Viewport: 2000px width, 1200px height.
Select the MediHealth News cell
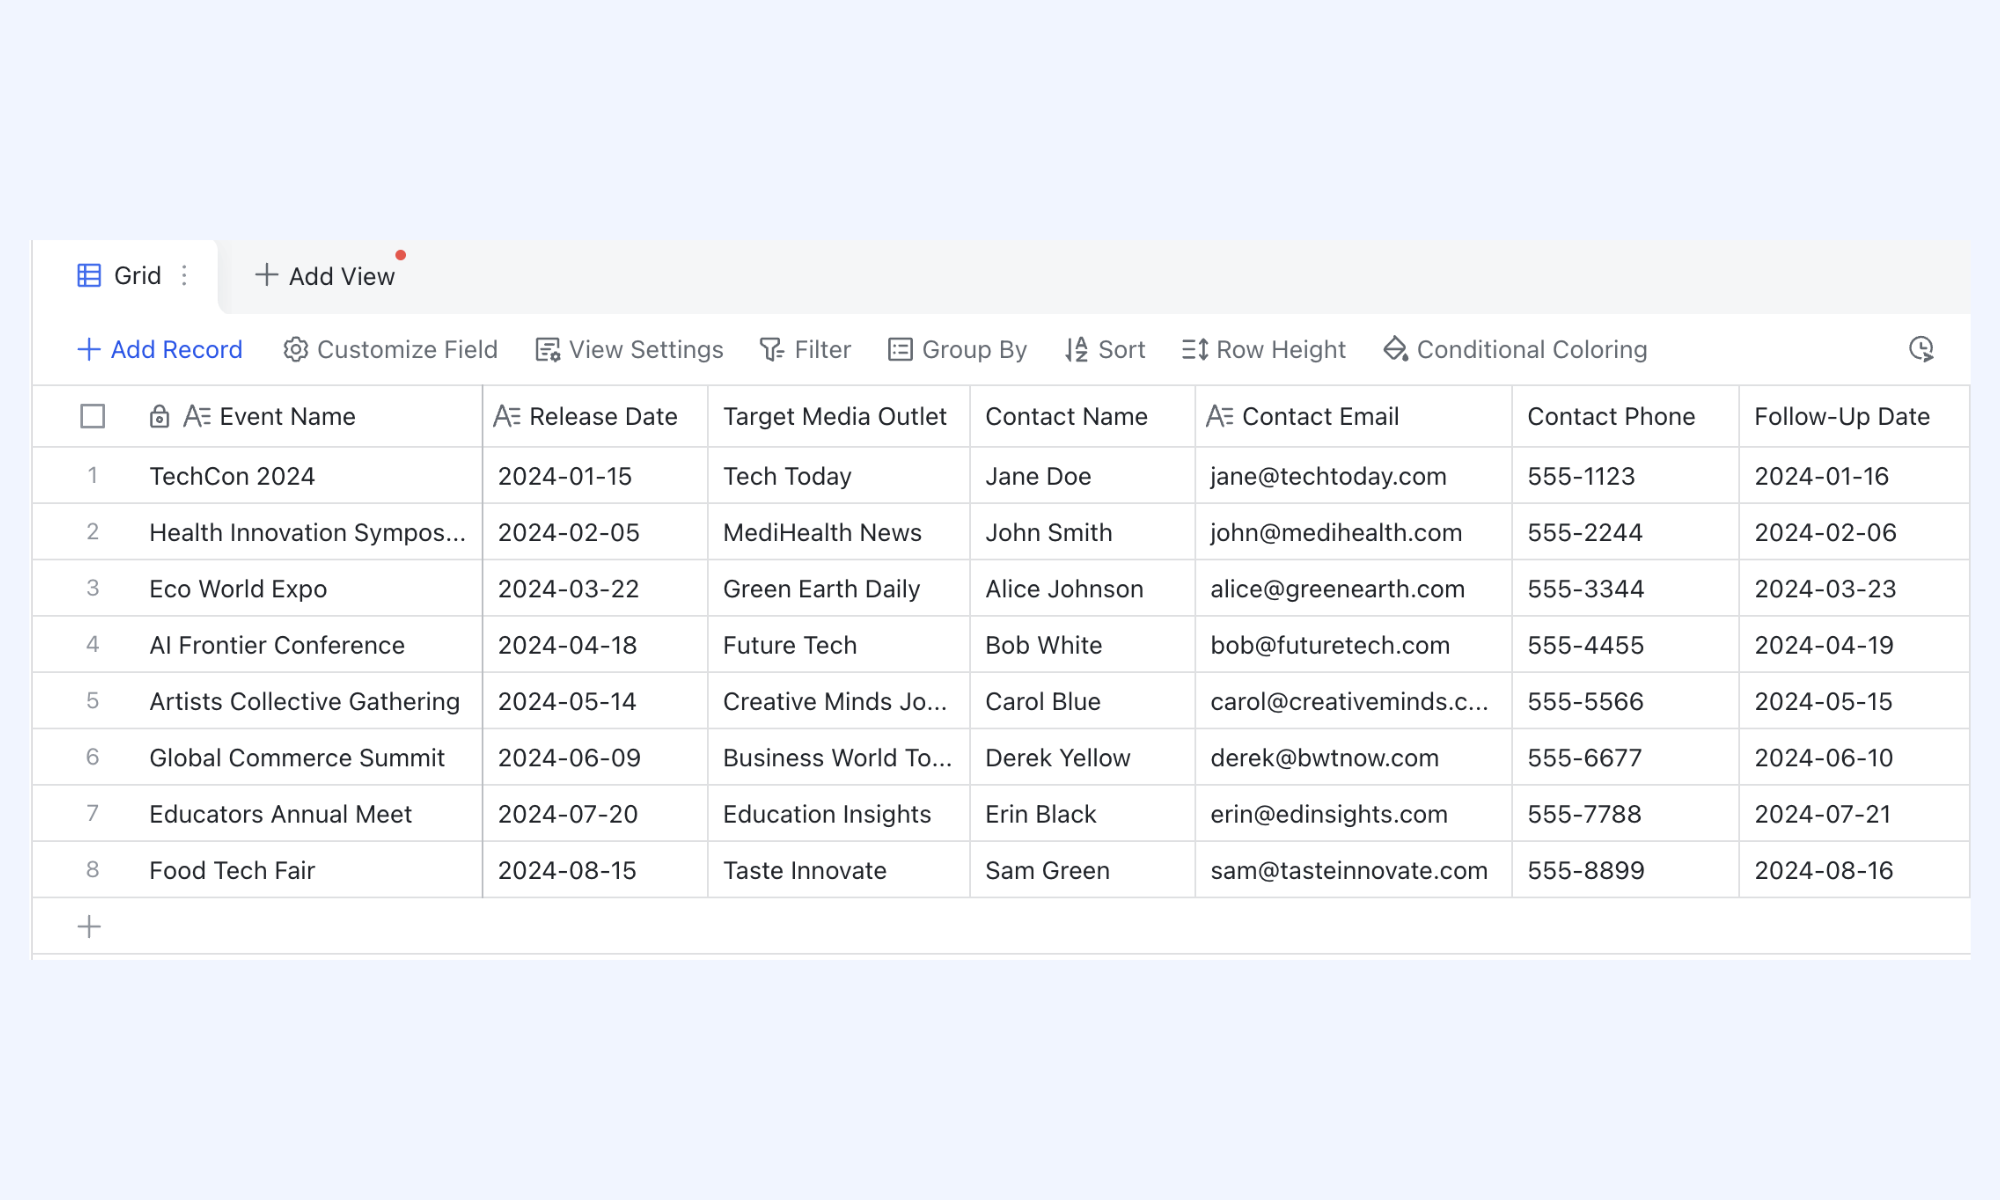[839, 532]
